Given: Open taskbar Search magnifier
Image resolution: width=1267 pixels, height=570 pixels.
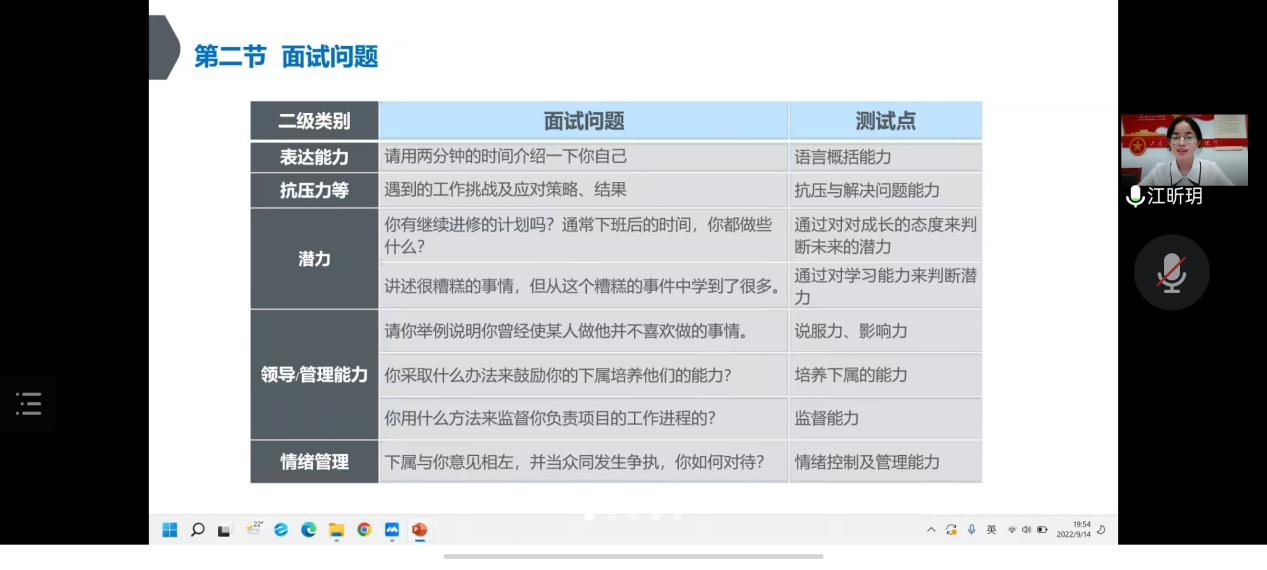Looking at the screenshot, I should 197,530.
